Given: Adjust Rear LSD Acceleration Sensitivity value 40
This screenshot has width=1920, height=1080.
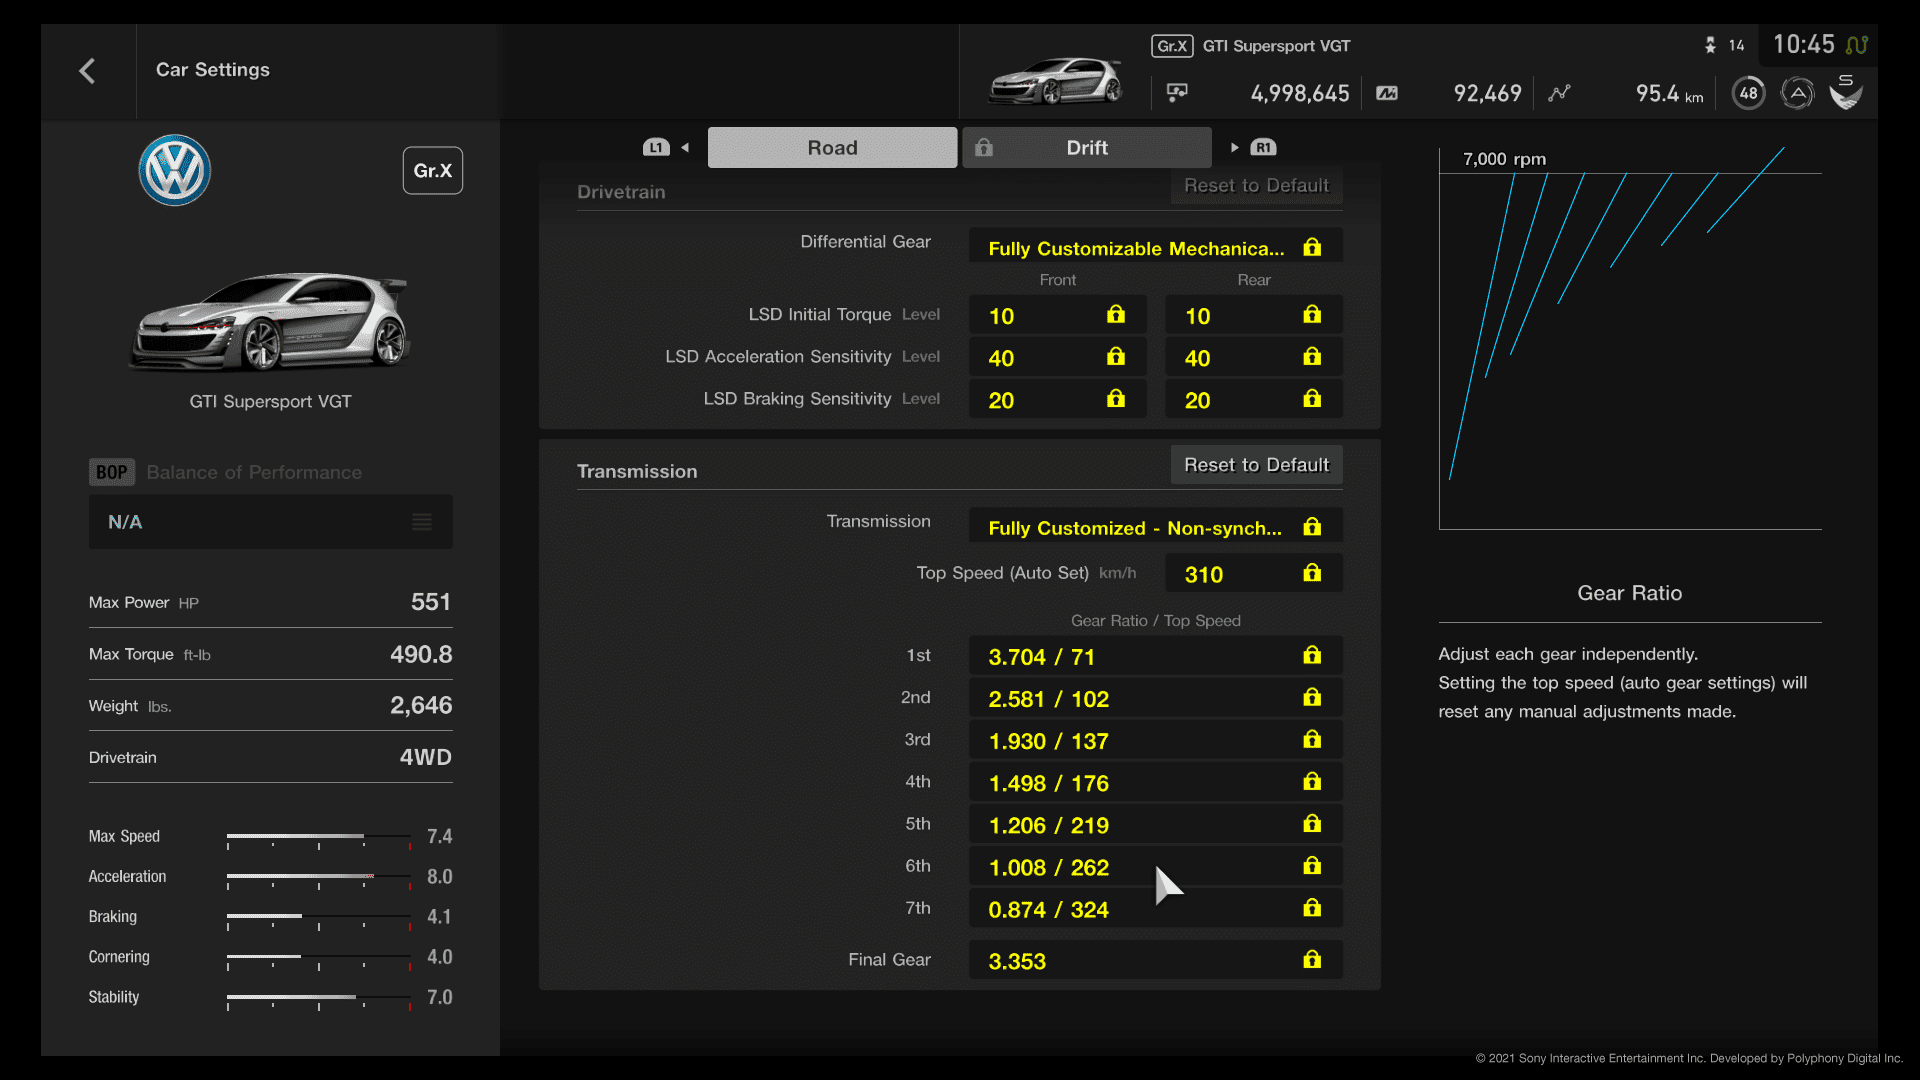Looking at the screenshot, I should coord(1253,357).
